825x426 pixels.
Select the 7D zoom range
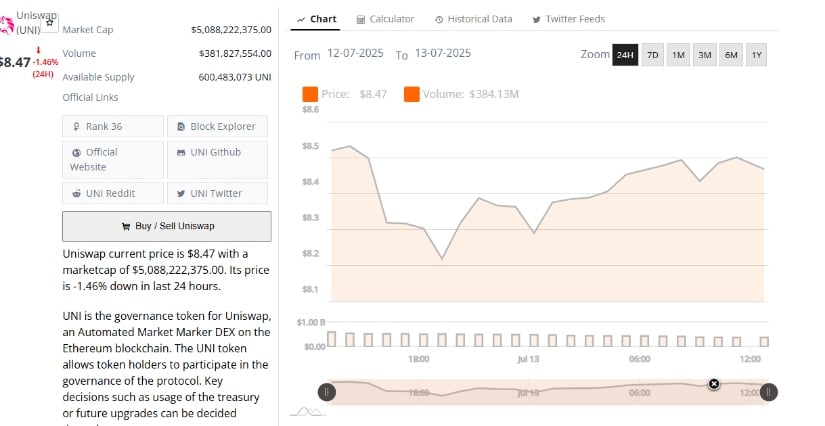pyautogui.click(x=653, y=54)
